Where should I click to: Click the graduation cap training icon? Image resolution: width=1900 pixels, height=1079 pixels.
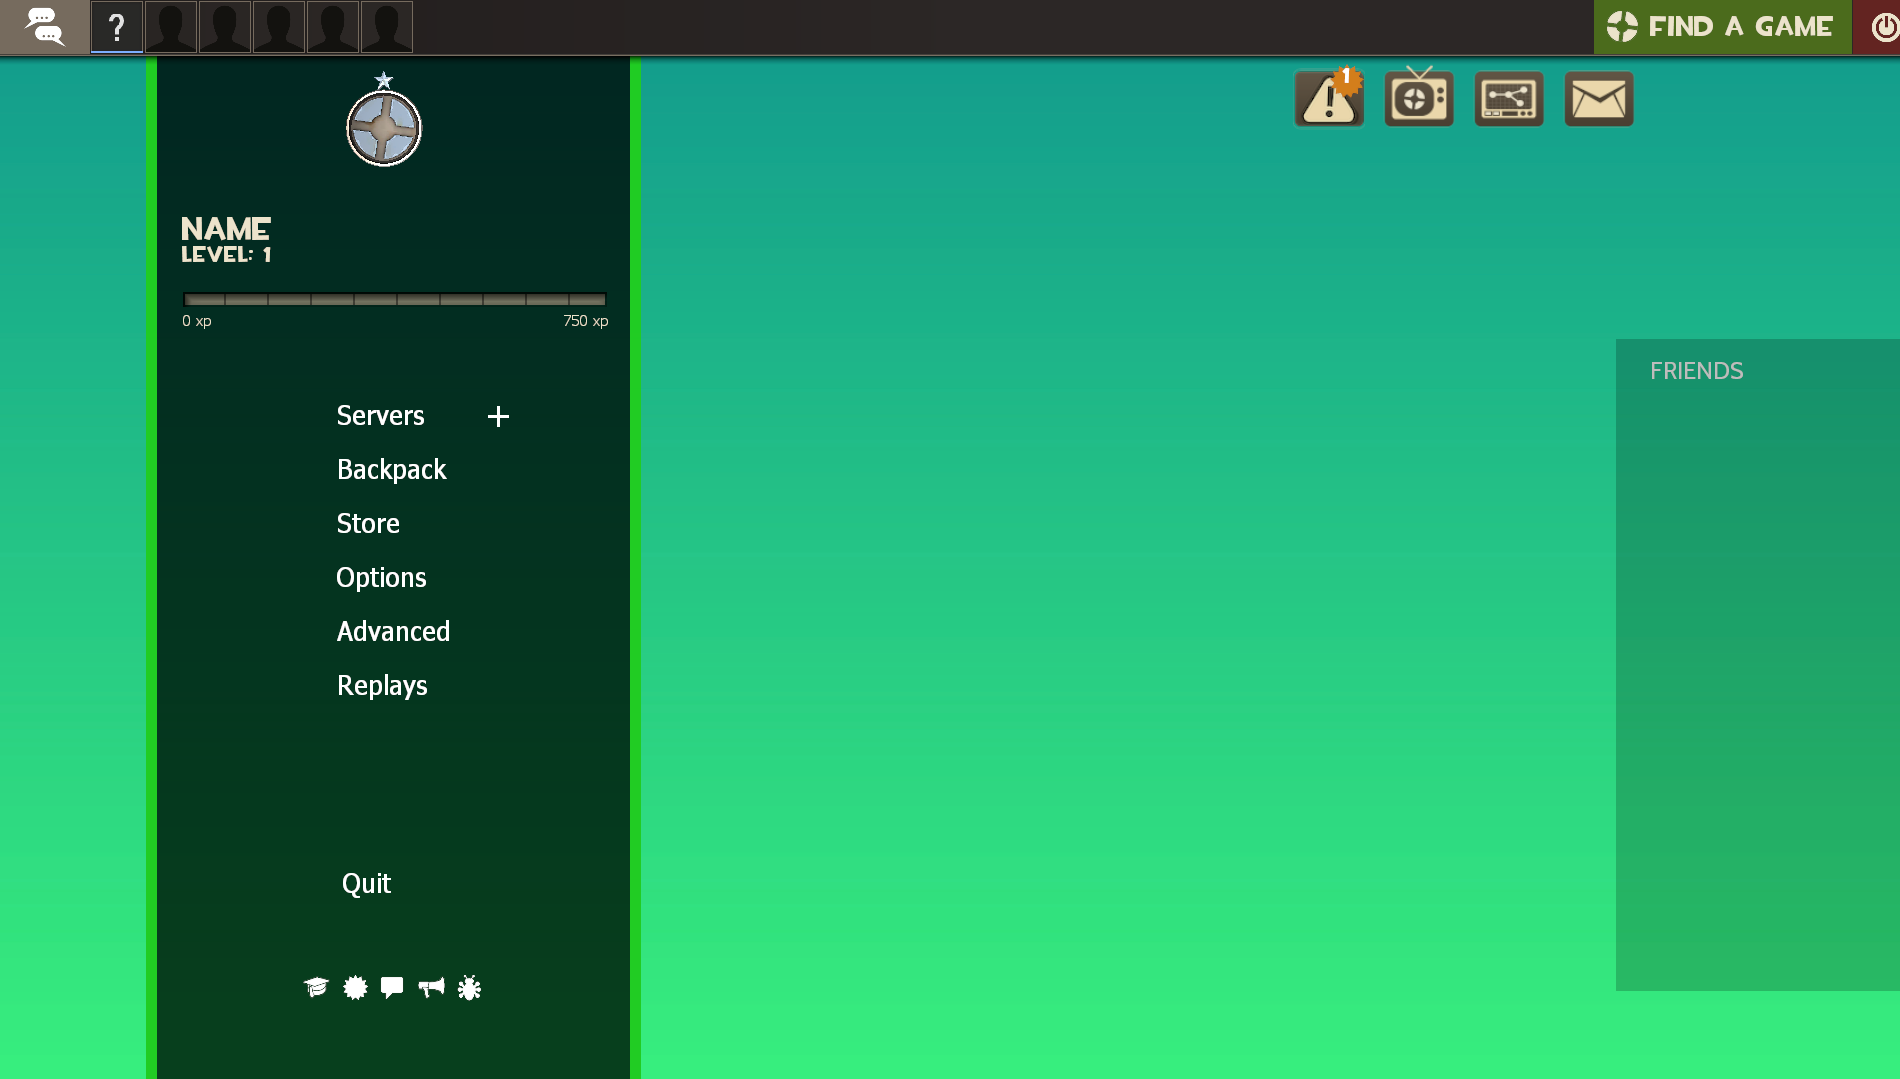coord(316,988)
